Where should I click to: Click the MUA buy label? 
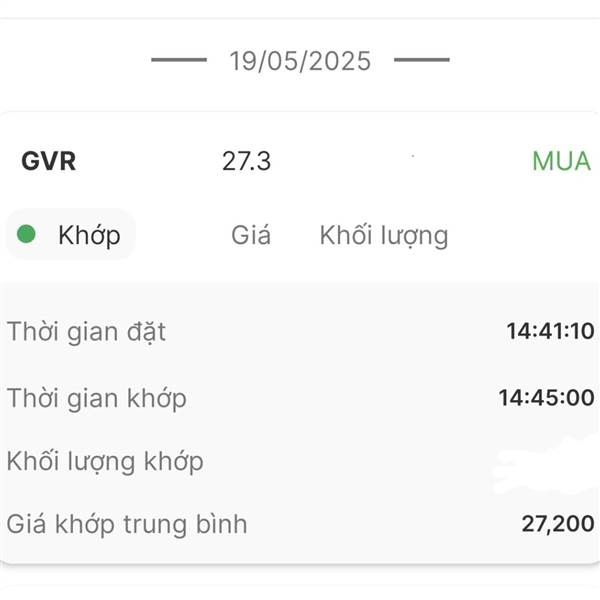coord(561,161)
